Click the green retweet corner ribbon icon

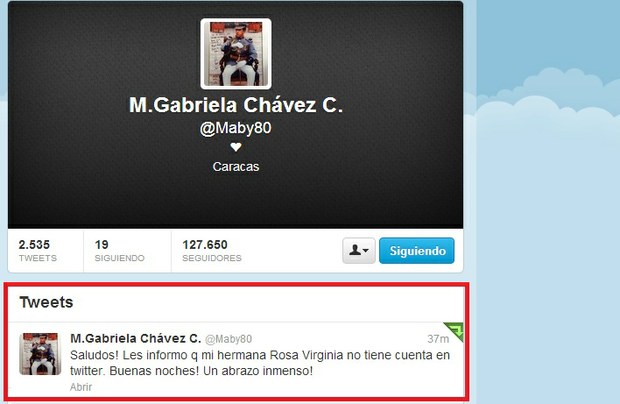pyautogui.click(x=456, y=330)
